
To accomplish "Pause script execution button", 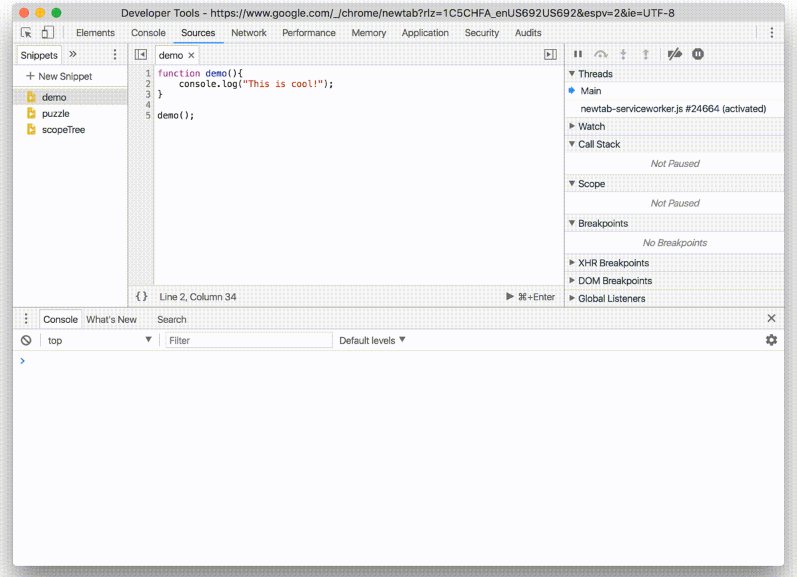I will pos(578,54).
